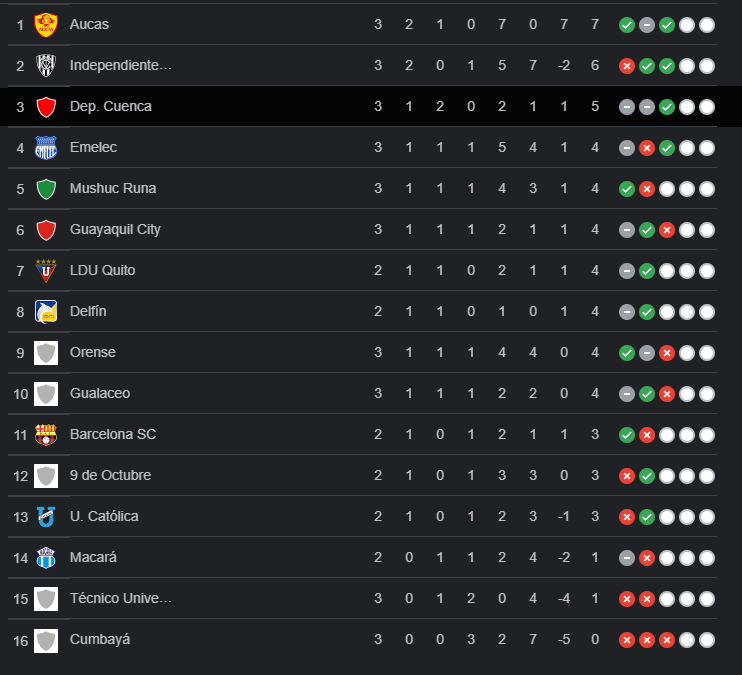This screenshot has width=742, height=675.
Task: Click the Independiente club crest
Action: [x=46, y=65]
